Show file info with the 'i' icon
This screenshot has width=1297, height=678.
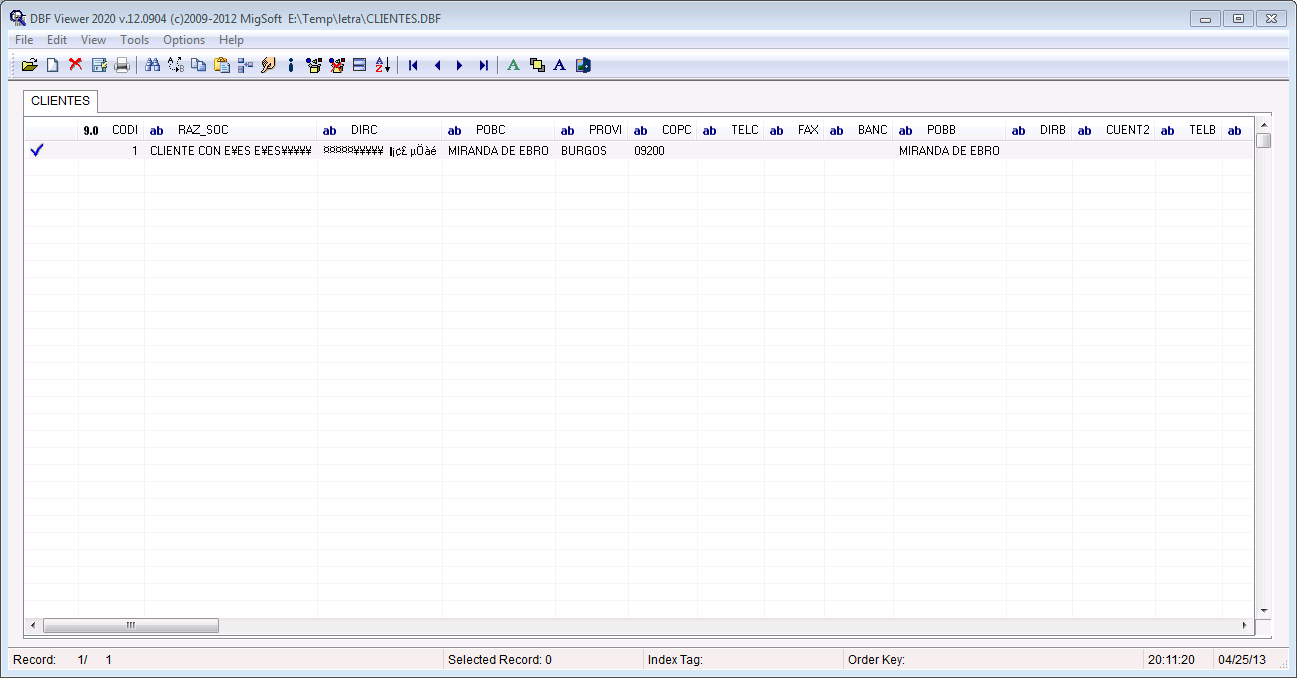[x=291, y=65]
